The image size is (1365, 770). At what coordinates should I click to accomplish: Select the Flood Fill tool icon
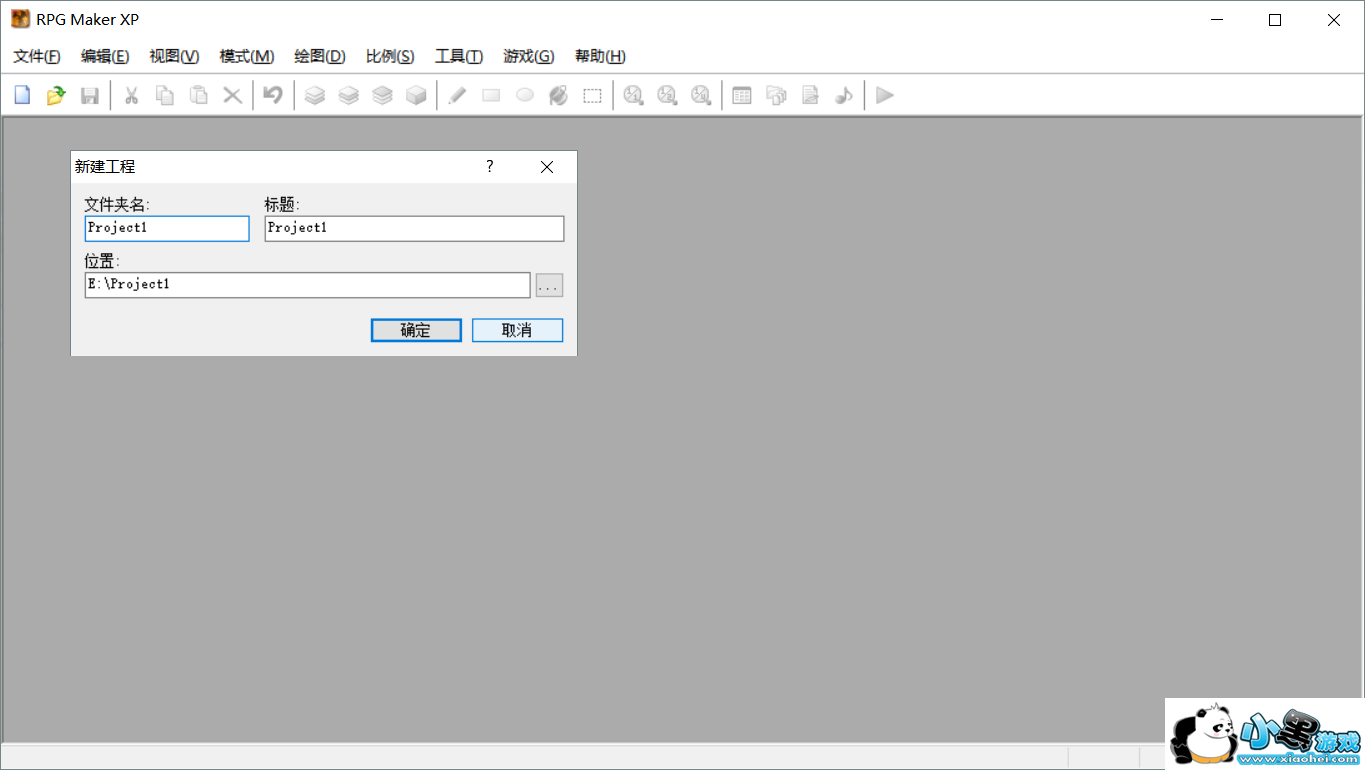559,95
